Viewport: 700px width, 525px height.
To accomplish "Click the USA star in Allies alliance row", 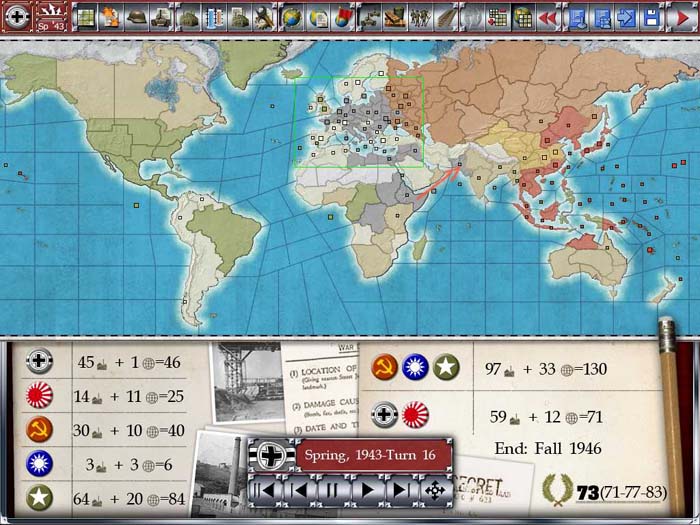I will (x=446, y=367).
